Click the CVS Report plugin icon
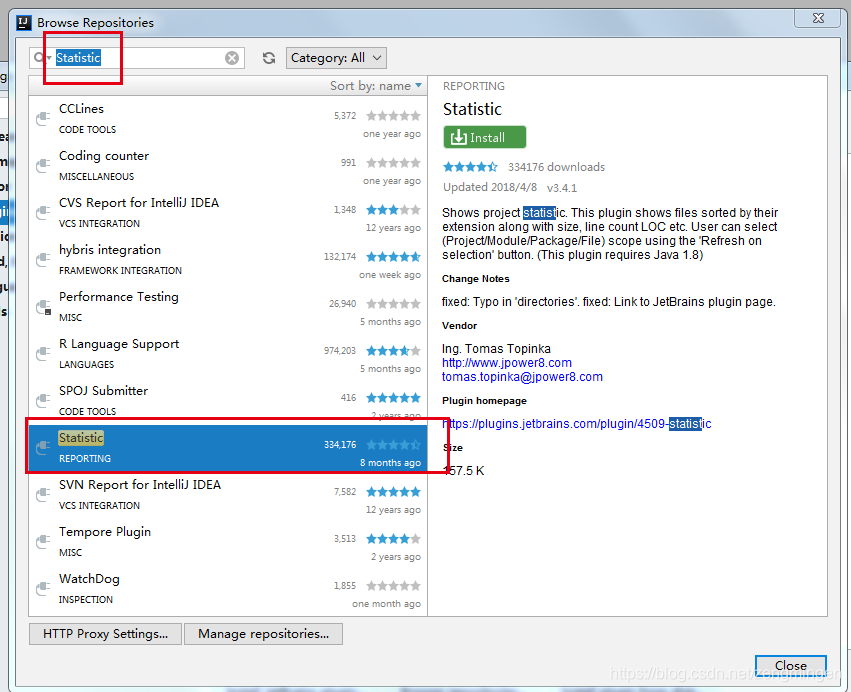 pos(43,212)
